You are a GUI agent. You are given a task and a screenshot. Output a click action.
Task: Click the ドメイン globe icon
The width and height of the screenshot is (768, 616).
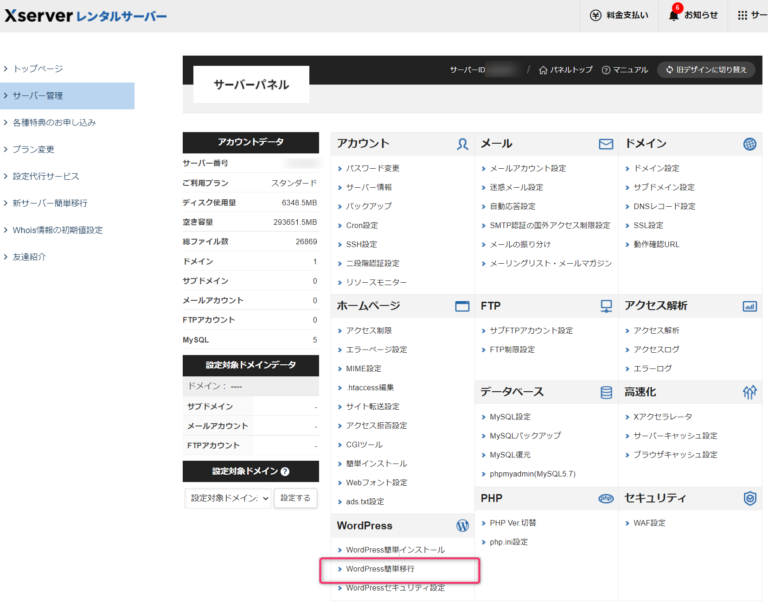click(749, 144)
